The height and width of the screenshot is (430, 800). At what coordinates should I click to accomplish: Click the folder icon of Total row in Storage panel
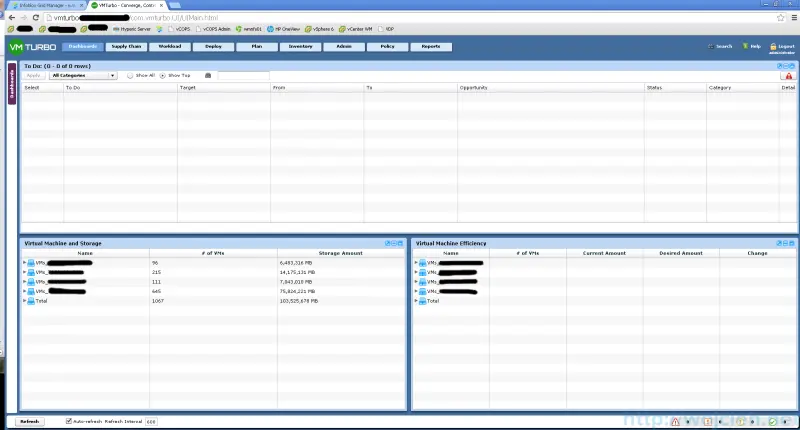click(x=31, y=301)
